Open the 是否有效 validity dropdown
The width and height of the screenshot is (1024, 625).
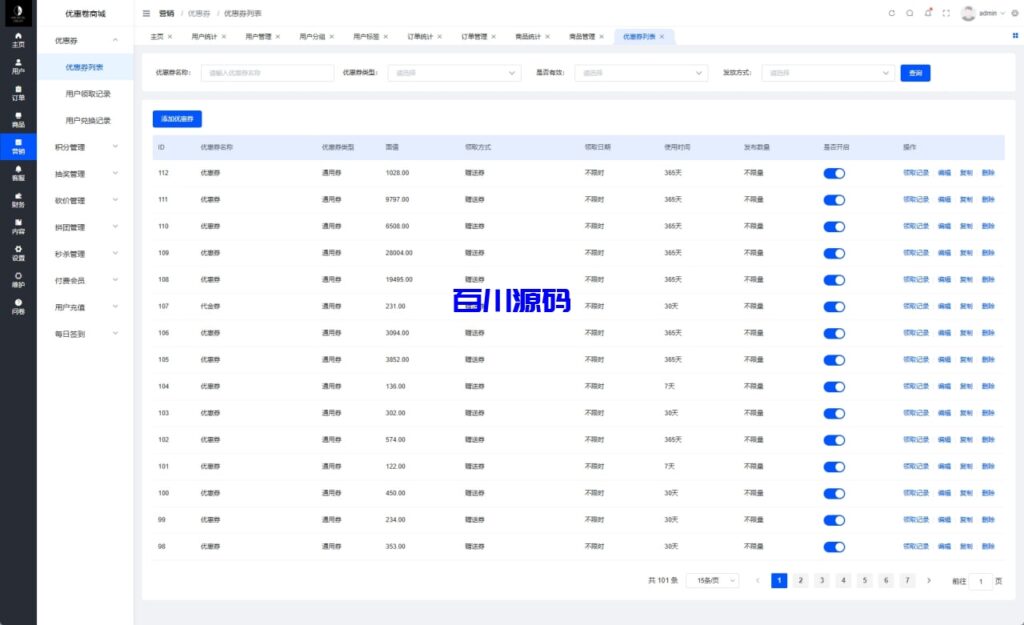[641, 73]
